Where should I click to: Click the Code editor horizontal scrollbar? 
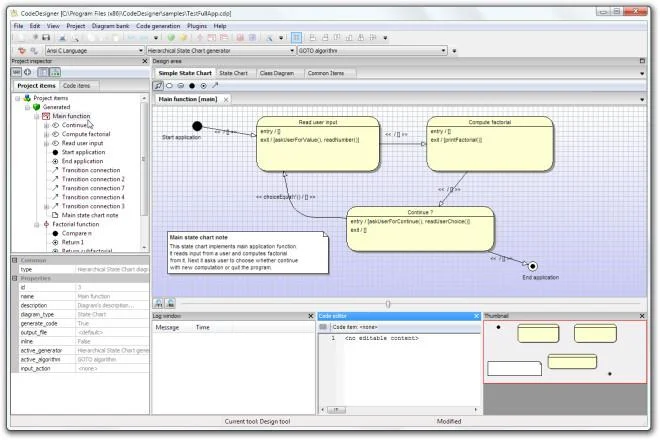coord(399,410)
